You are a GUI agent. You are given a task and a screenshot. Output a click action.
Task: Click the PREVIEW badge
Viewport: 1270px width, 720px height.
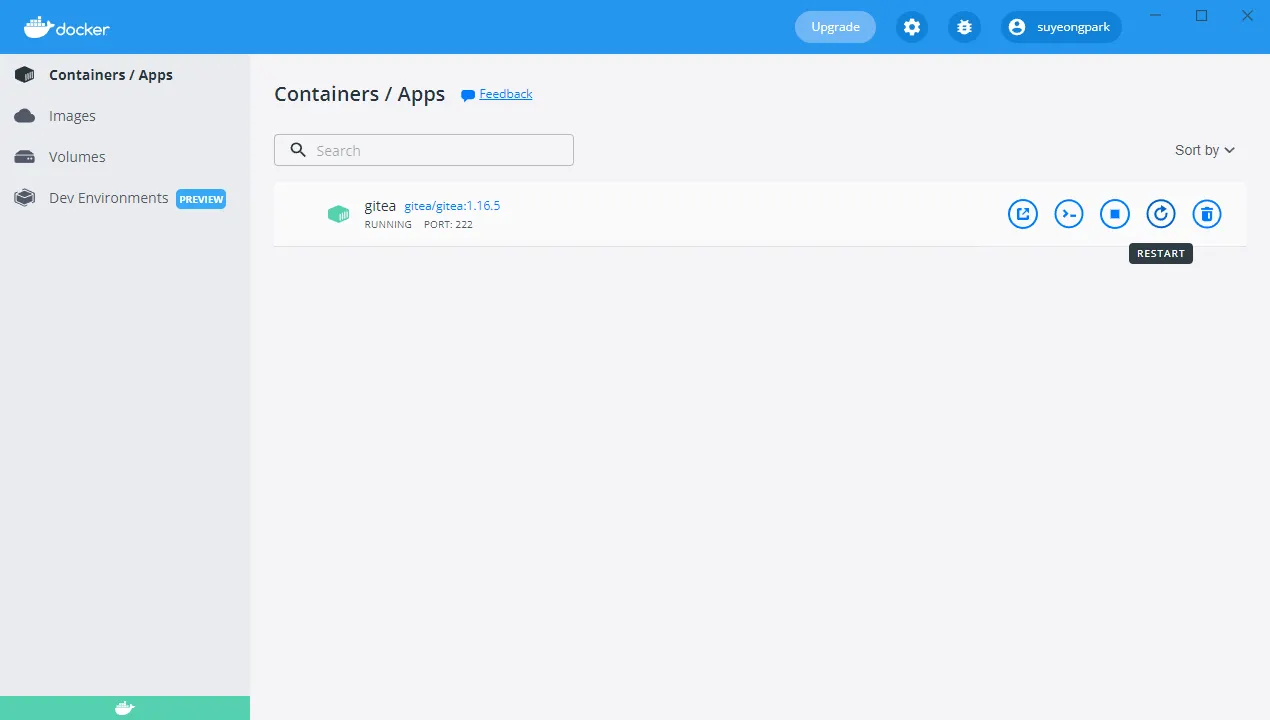pyautogui.click(x=201, y=199)
